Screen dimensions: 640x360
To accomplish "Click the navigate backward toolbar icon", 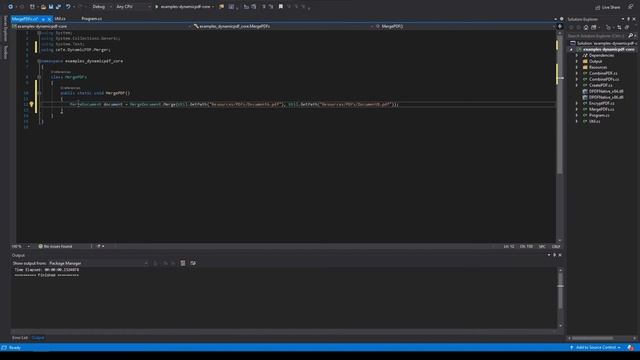I will point(10,7).
